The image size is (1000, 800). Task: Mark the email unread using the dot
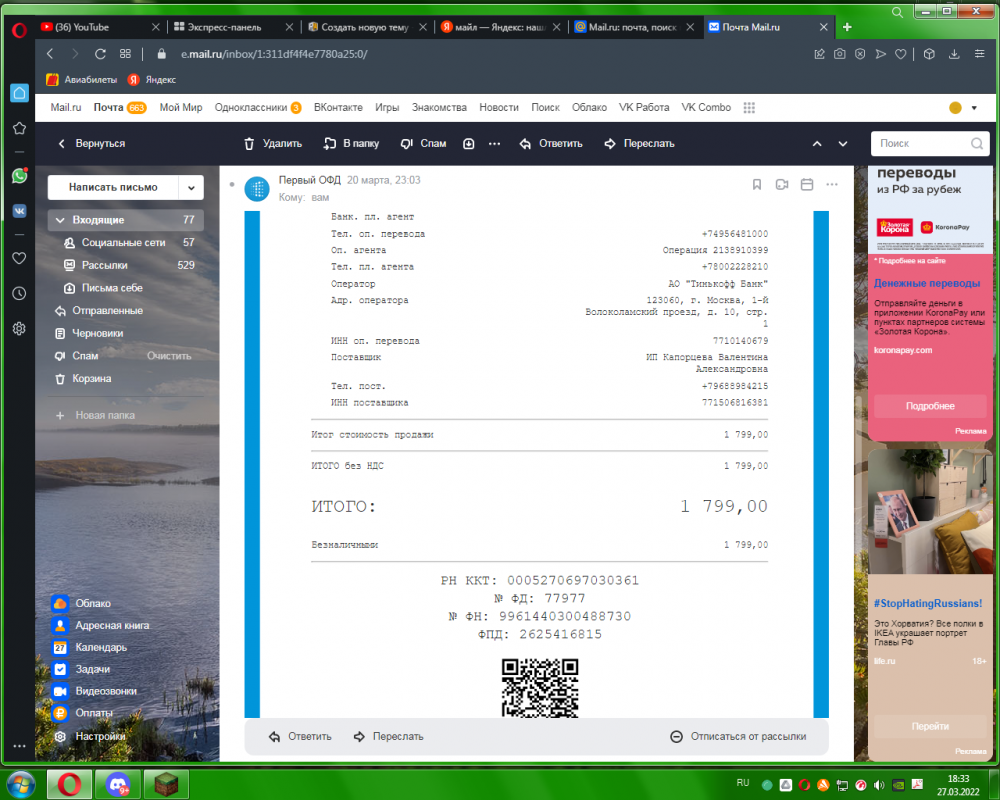coord(232,184)
